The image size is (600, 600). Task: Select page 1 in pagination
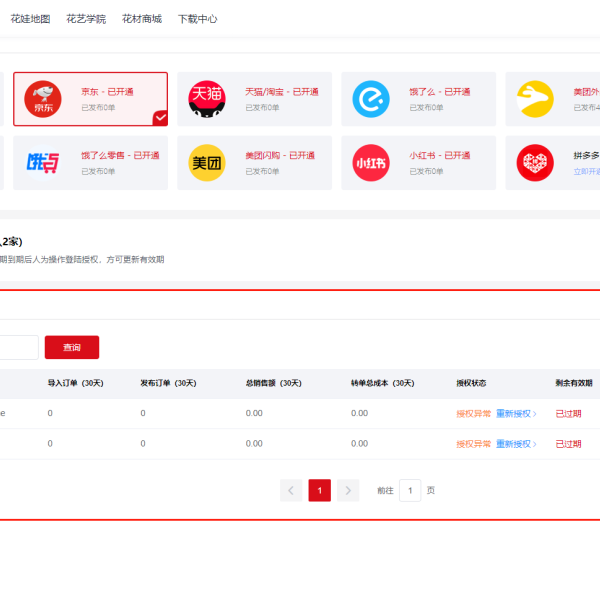[x=320, y=490]
